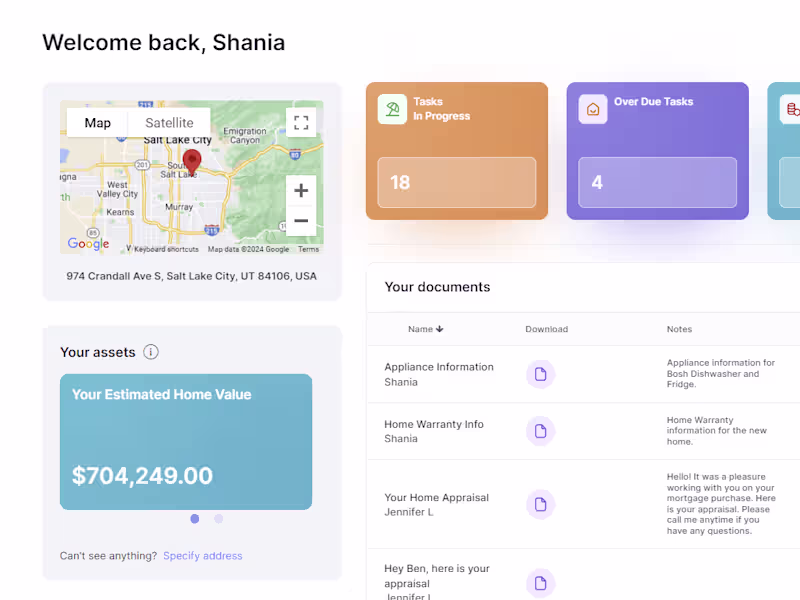800x600 pixels.
Task: Select the Map view tab
Action: tap(98, 123)
